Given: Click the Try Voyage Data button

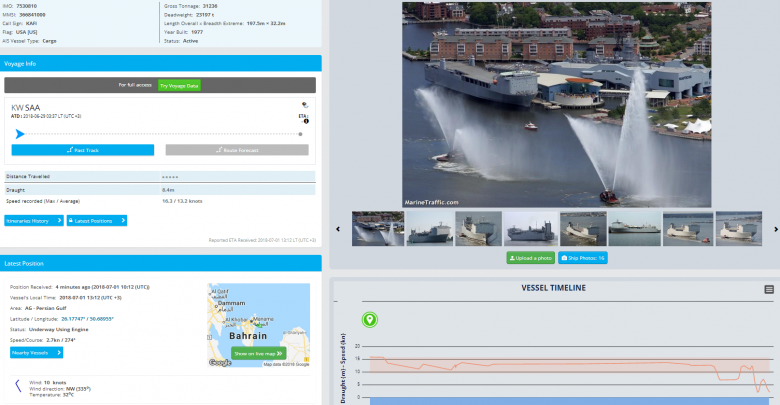Looking at the screenshot, I should [x=179, y=86].
